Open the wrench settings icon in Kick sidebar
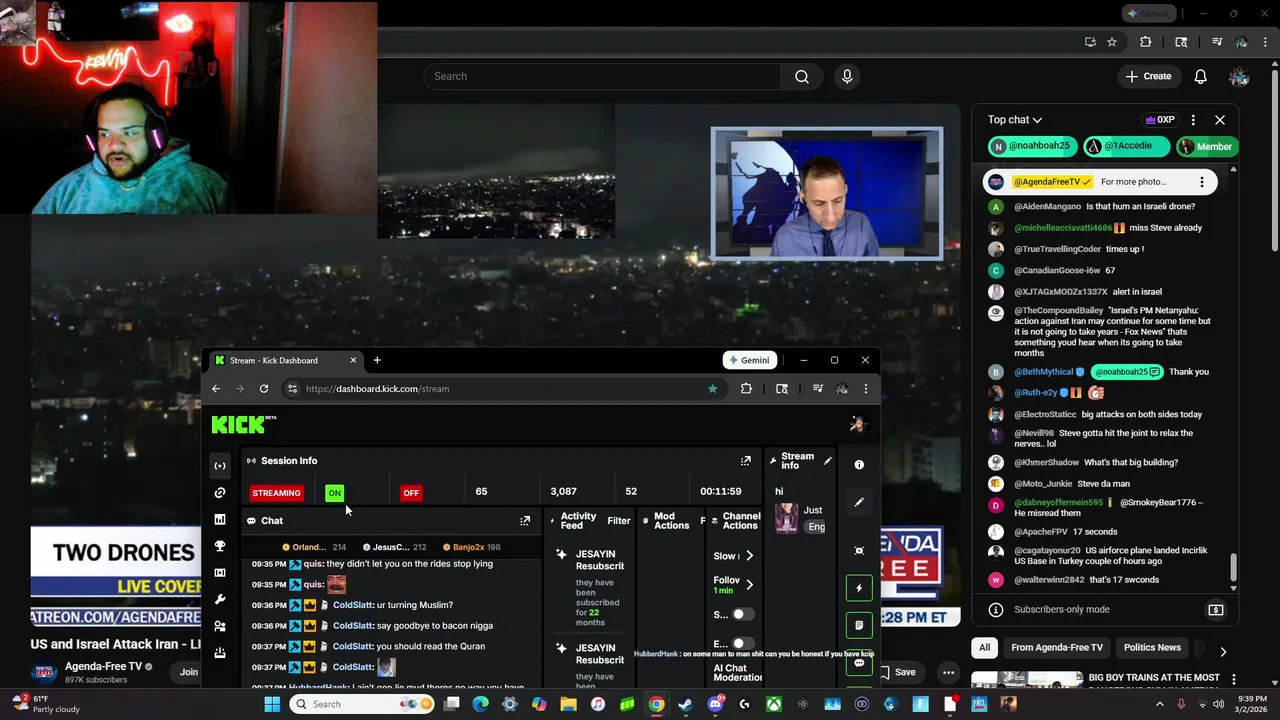The image size is (1280, 720). coord(220,600)
